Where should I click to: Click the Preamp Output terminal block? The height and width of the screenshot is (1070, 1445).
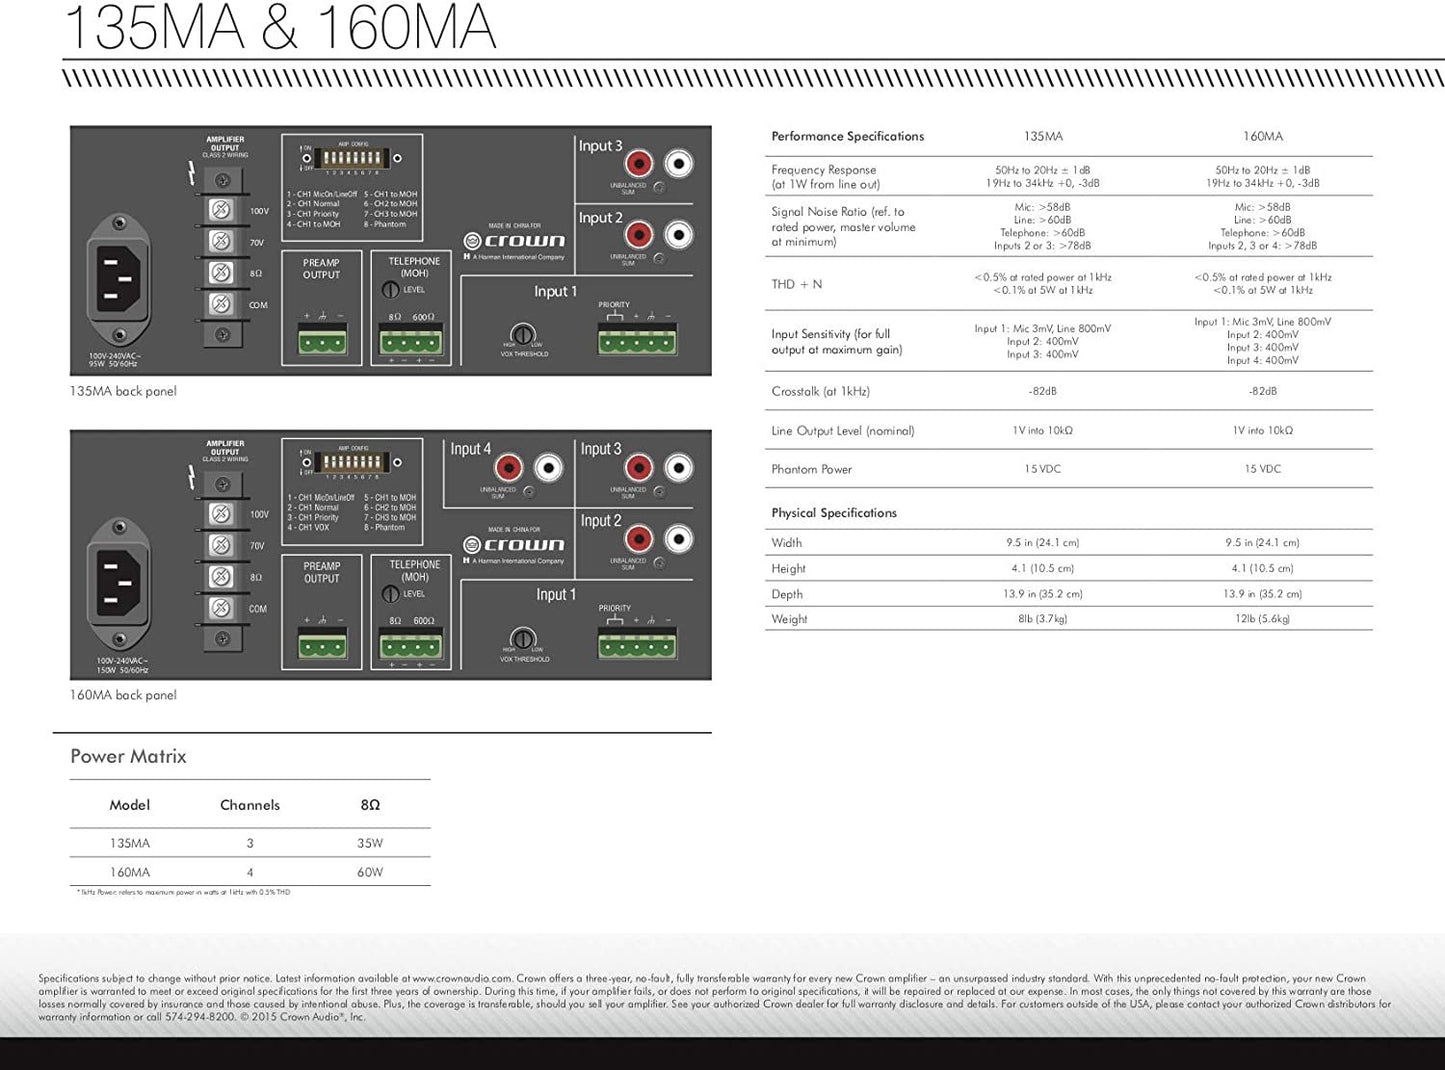pos(322,343)
